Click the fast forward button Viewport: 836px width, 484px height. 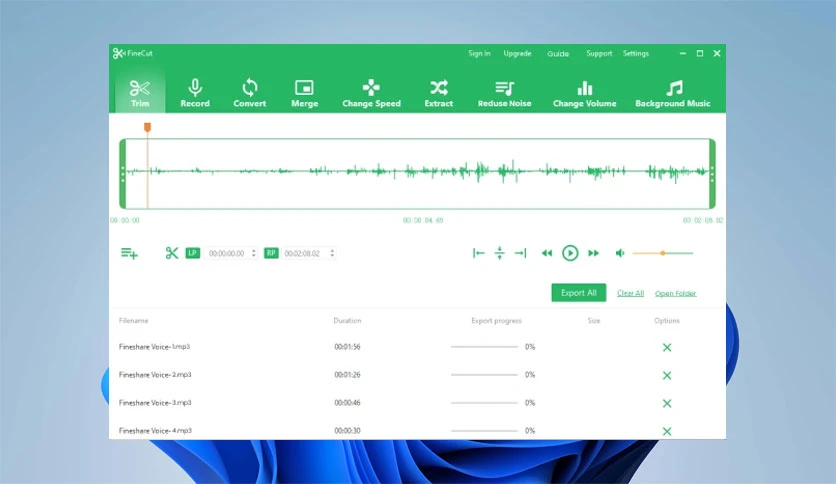click(x=593, y=253)
